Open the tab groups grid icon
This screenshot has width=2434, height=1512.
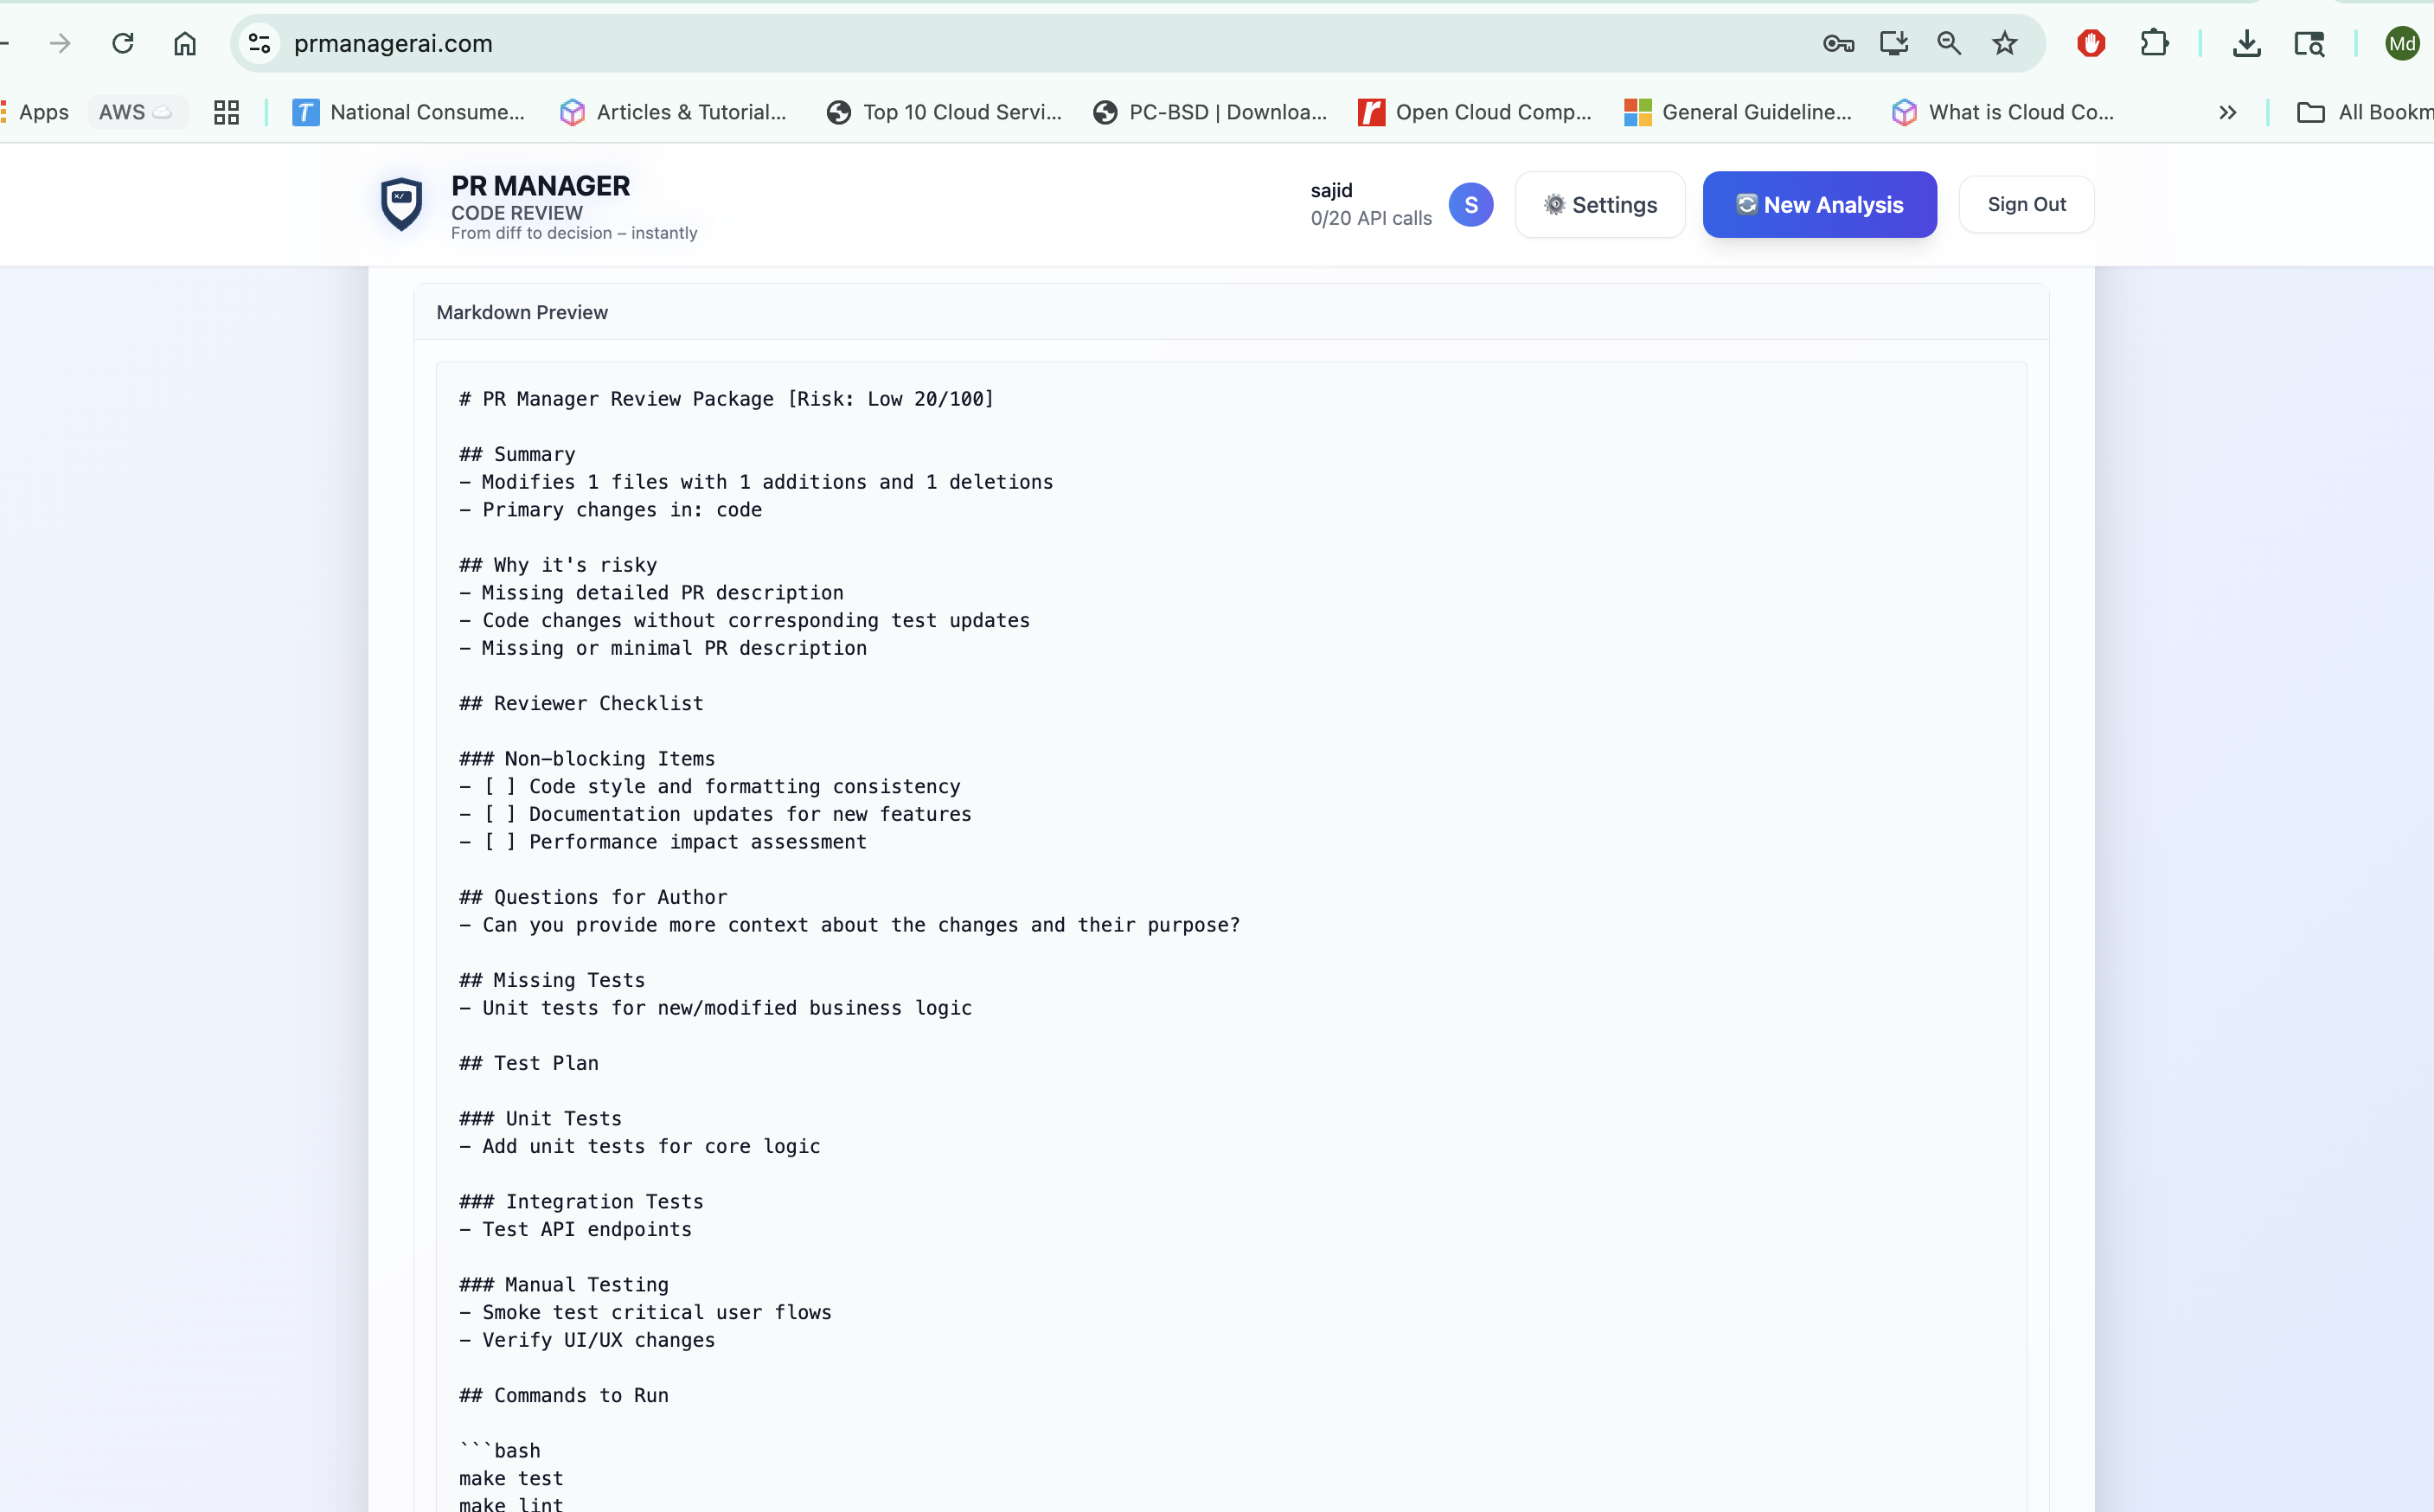pos(227,112)
